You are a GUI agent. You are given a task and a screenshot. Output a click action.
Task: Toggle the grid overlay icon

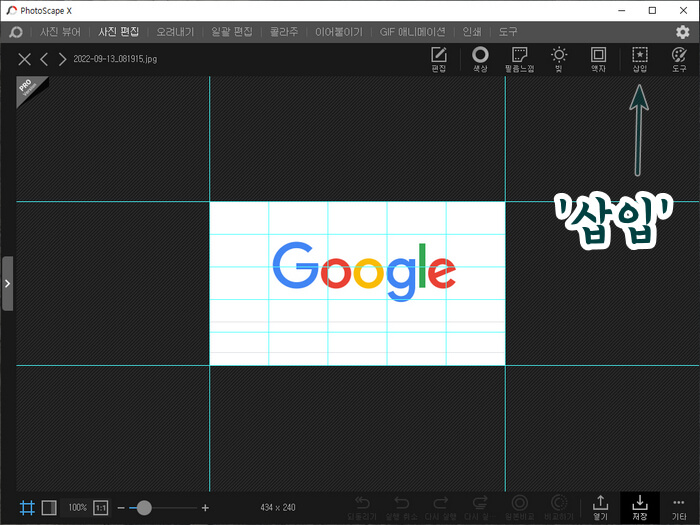pos(27,508)
